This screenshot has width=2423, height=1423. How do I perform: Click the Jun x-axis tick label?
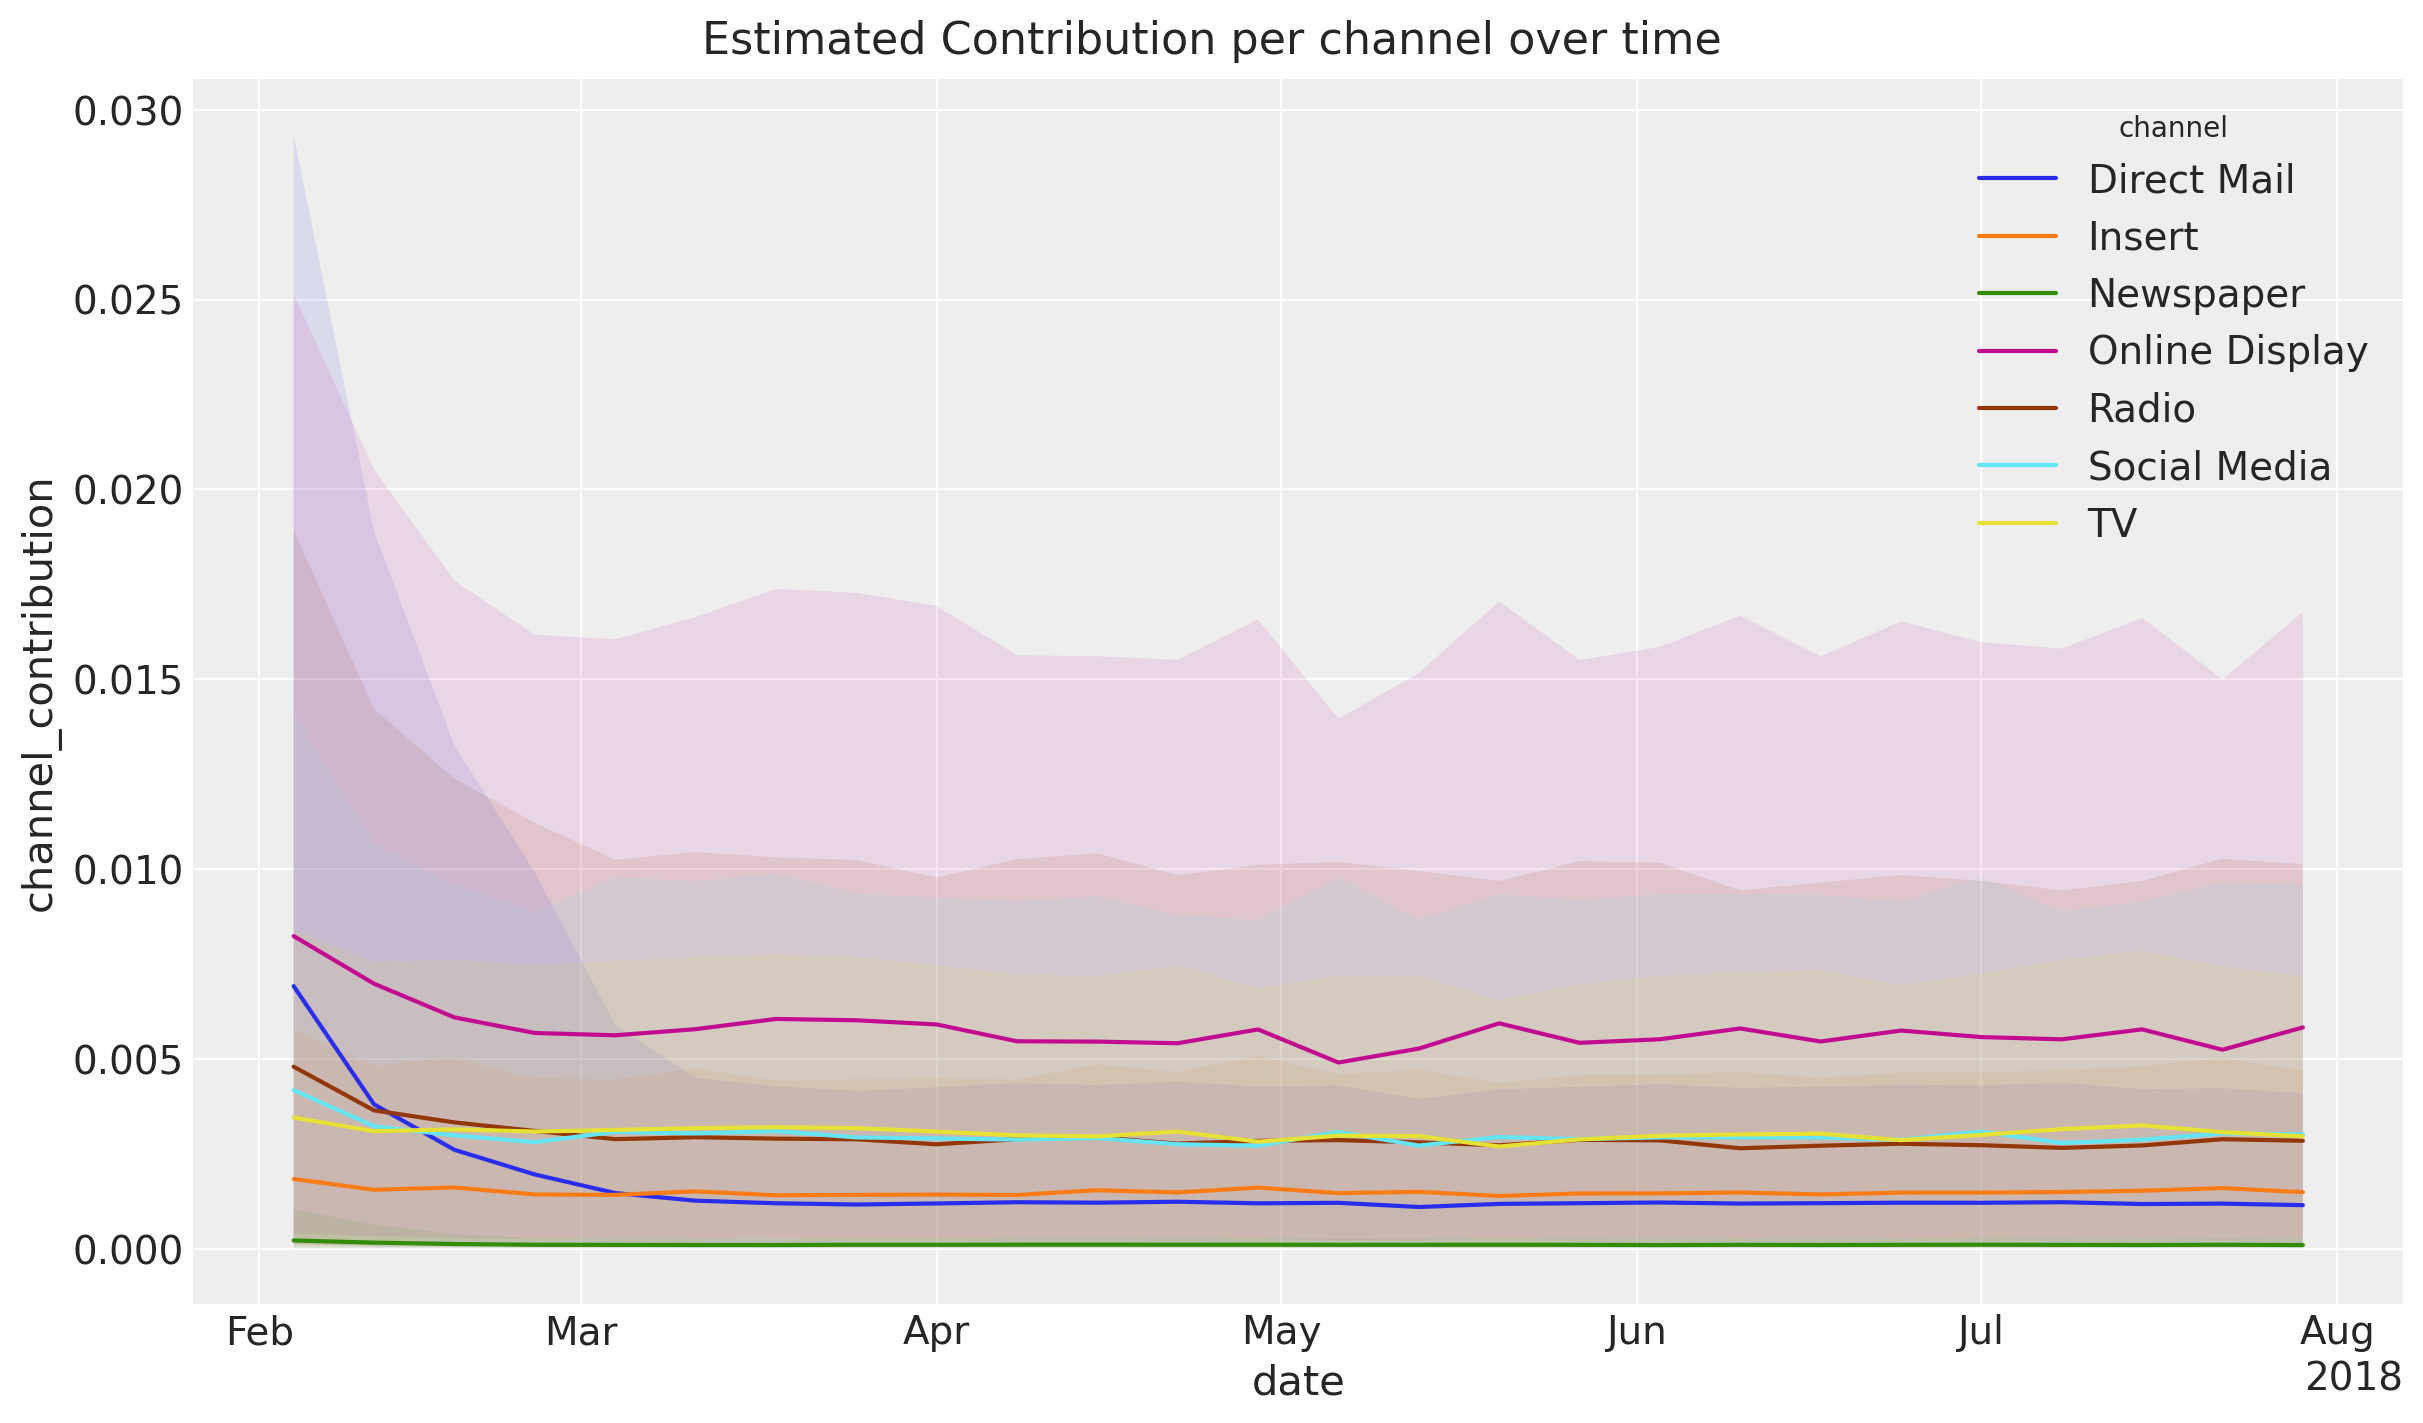1636,1333
